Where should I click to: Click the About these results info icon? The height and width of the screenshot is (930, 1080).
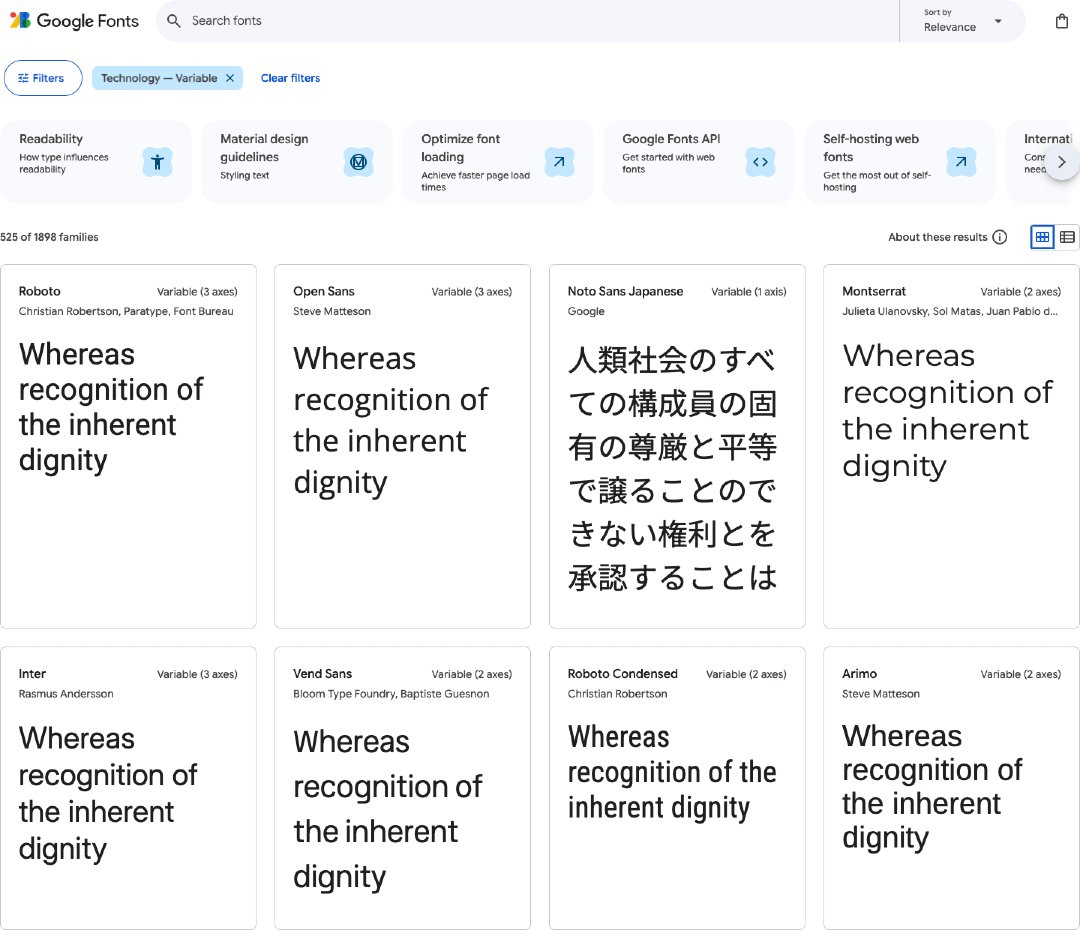coord(1000,237)
